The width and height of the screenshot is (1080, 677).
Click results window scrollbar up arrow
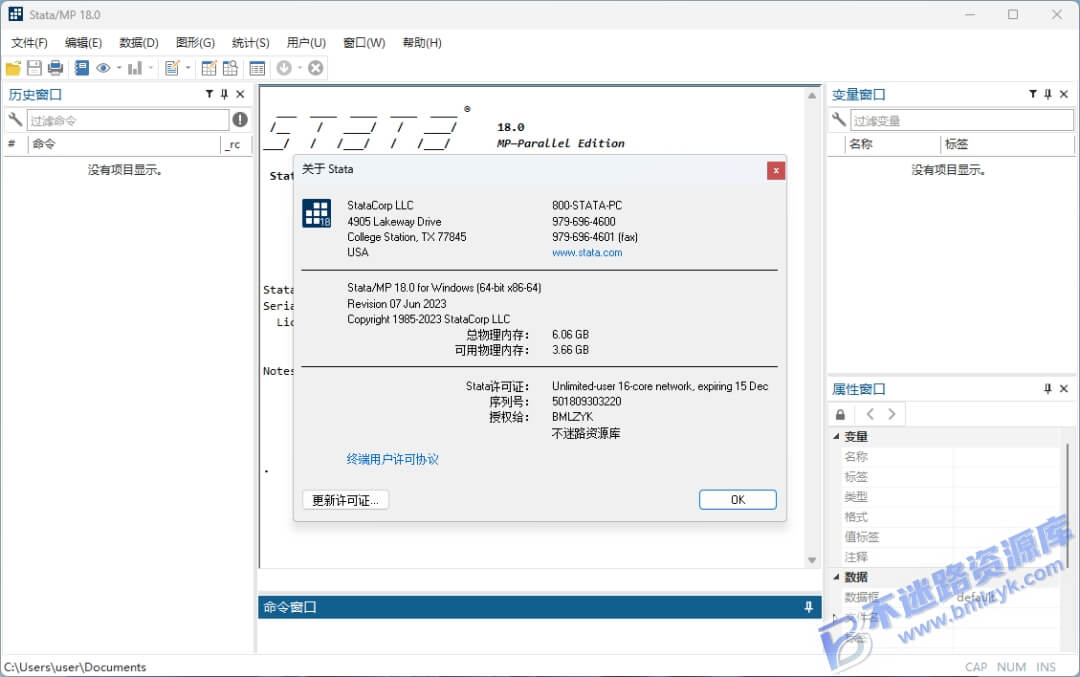click(x=812, y=96)
